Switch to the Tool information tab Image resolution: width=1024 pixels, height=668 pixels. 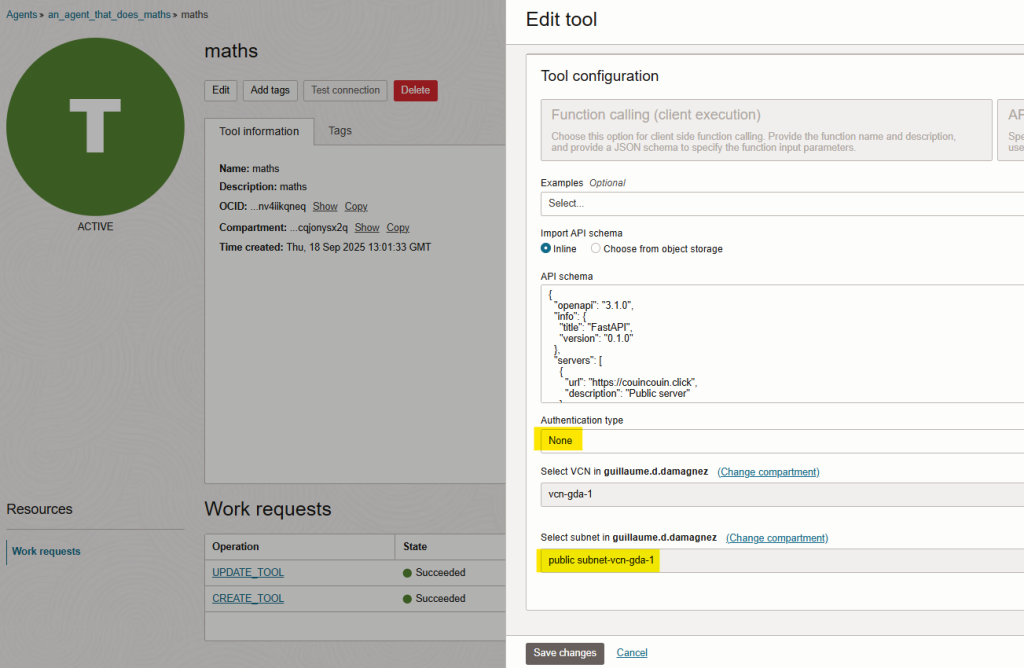click(x=259, y=132)
